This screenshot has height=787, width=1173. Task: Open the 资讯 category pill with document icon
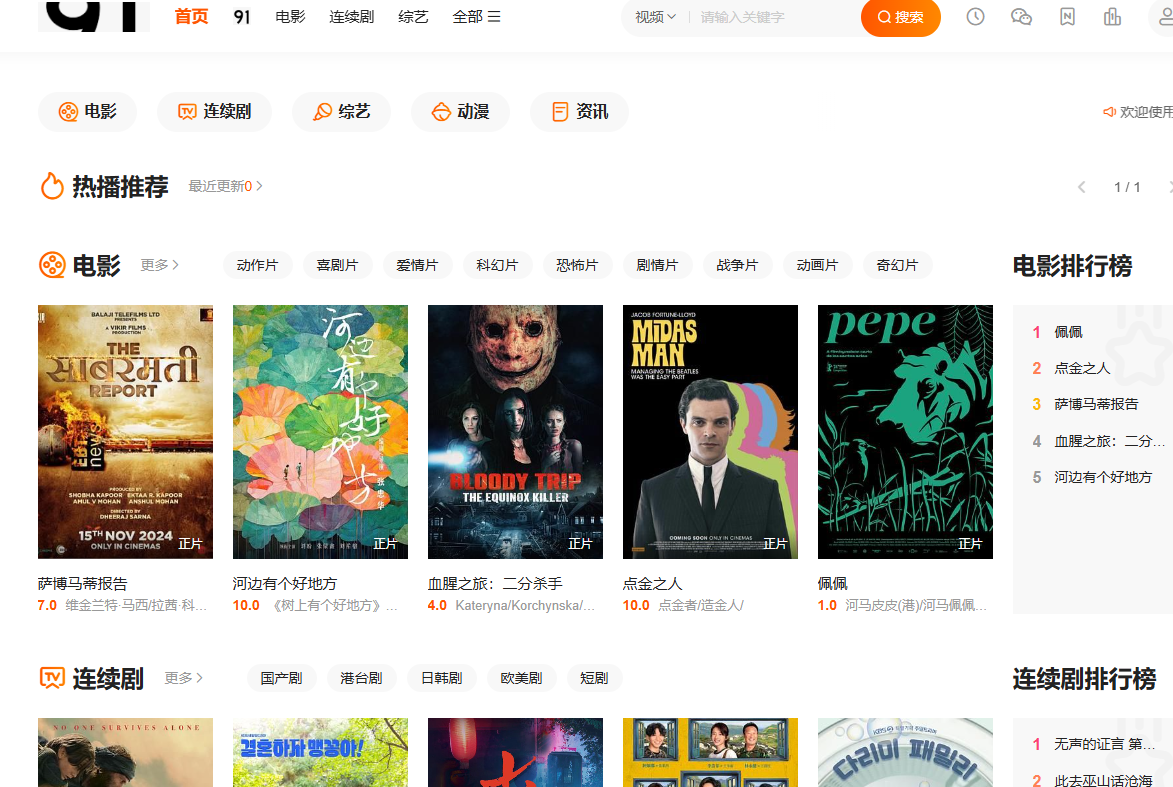coord(580,112)
